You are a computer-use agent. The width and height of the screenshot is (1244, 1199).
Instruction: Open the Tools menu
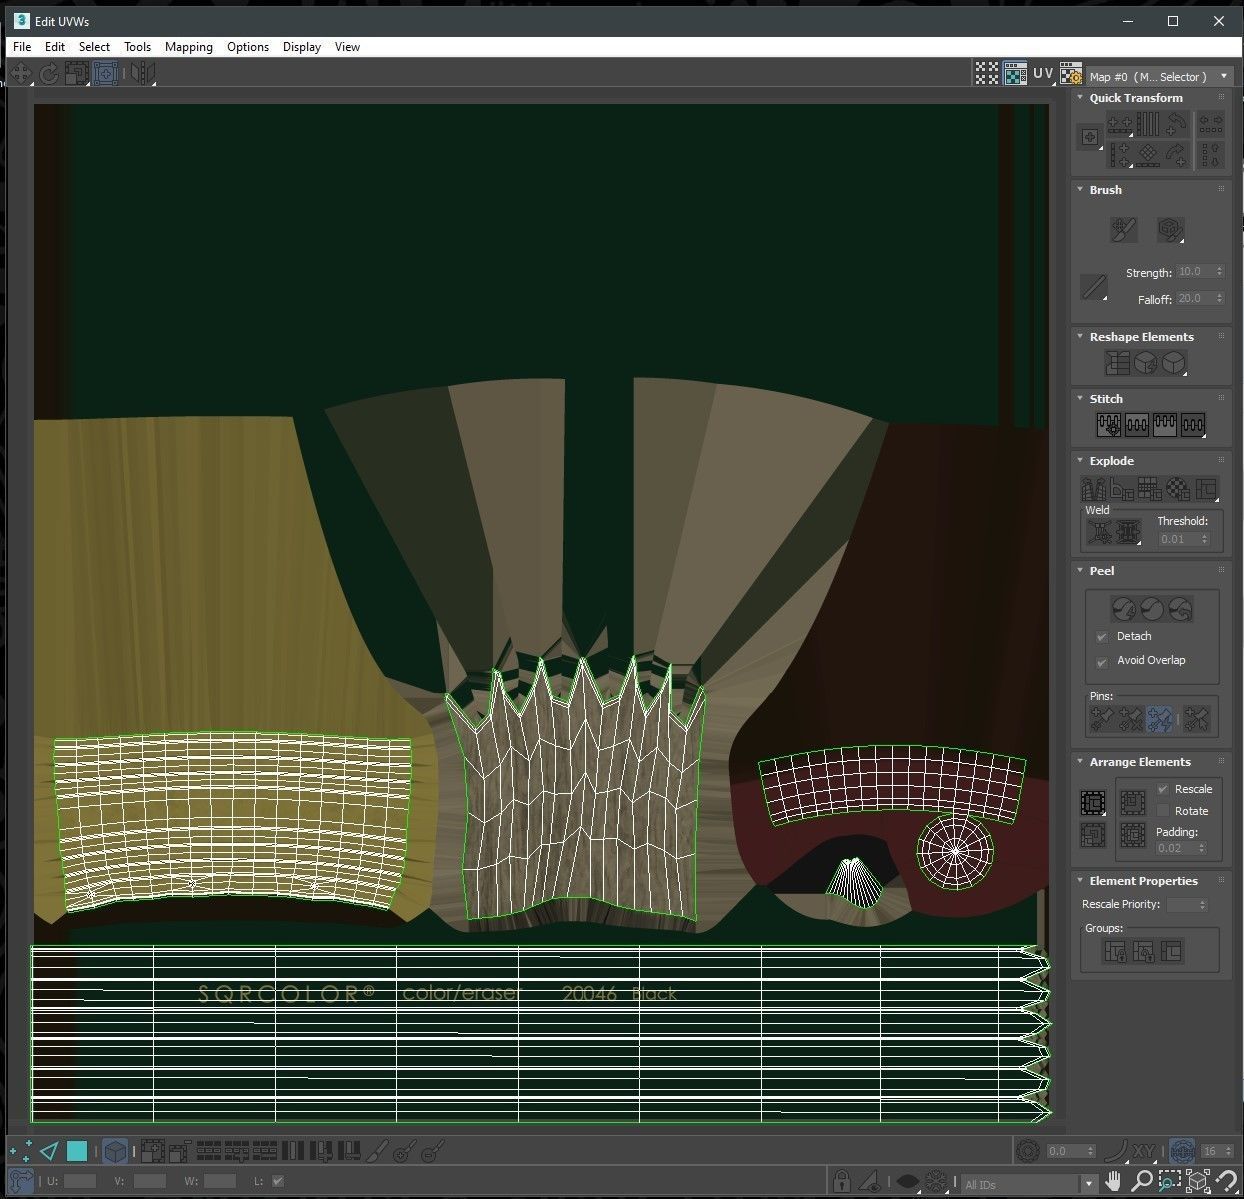[x=137, y=47]
